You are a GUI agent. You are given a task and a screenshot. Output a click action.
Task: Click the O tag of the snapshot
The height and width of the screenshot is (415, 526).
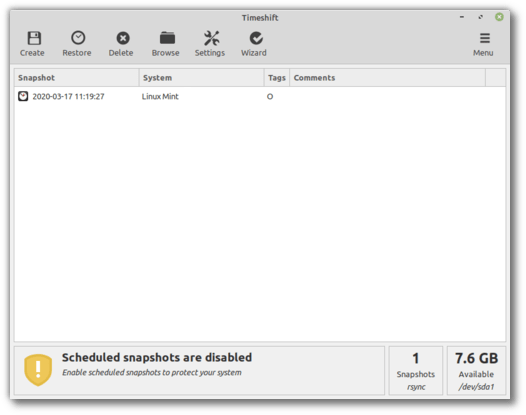[270, 97]
